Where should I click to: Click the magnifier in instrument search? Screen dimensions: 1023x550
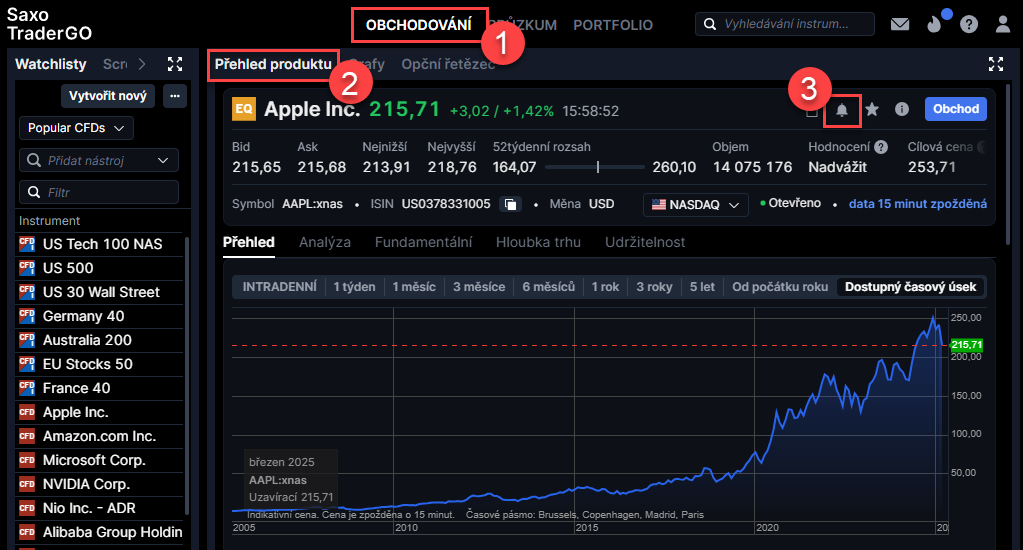(x=710, y=24)
